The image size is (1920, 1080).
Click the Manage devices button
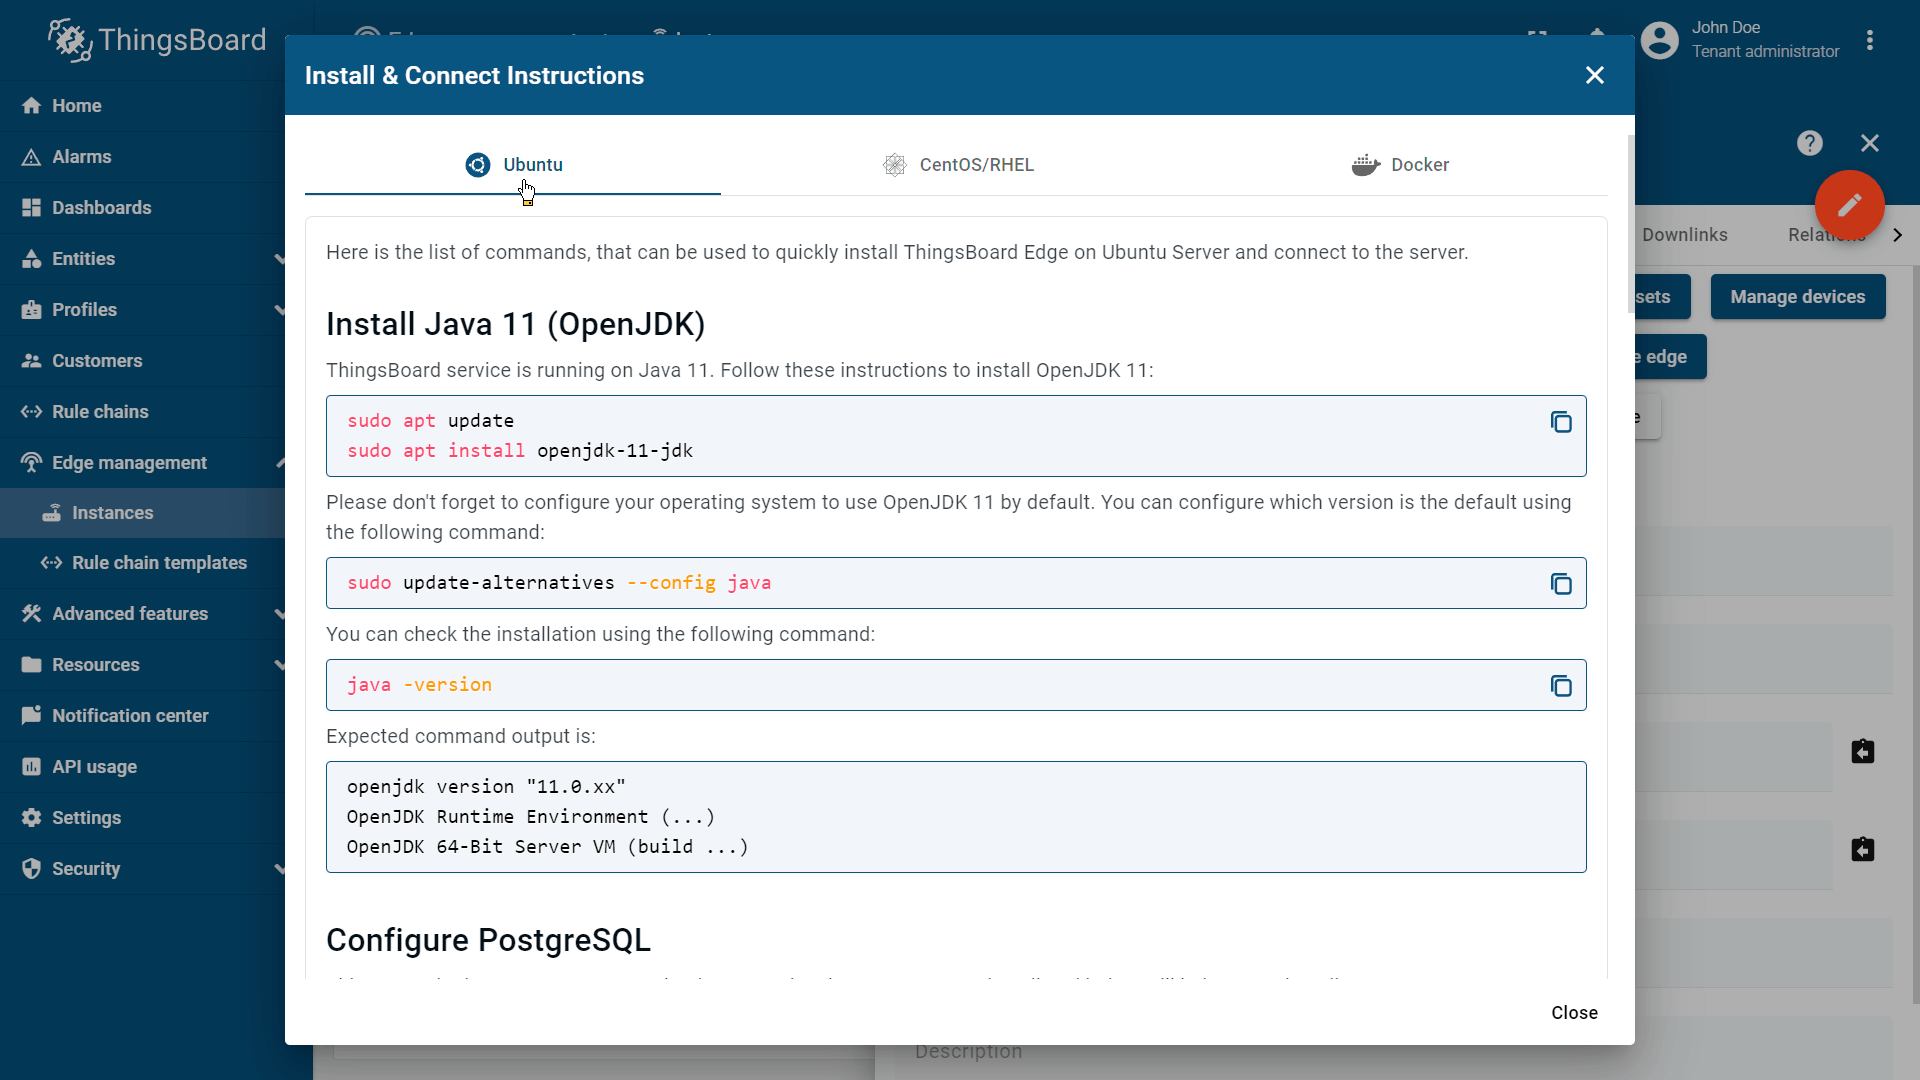pos(1798,297)
